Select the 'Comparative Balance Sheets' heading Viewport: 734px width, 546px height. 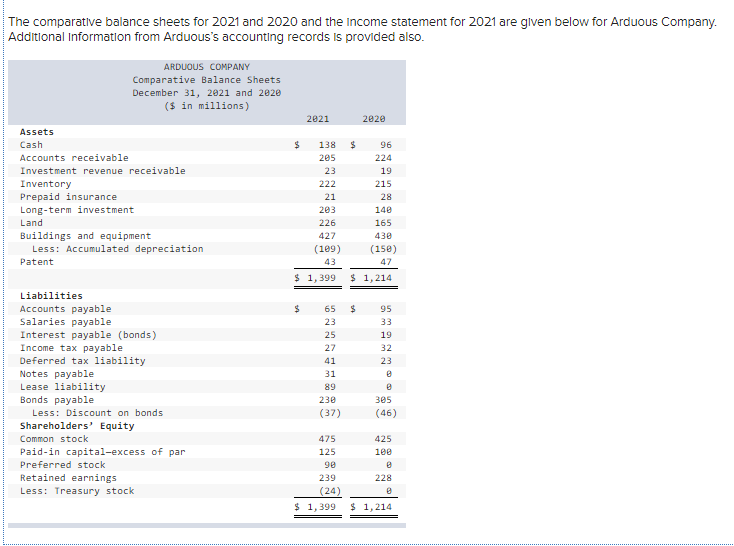click(206, 80)
